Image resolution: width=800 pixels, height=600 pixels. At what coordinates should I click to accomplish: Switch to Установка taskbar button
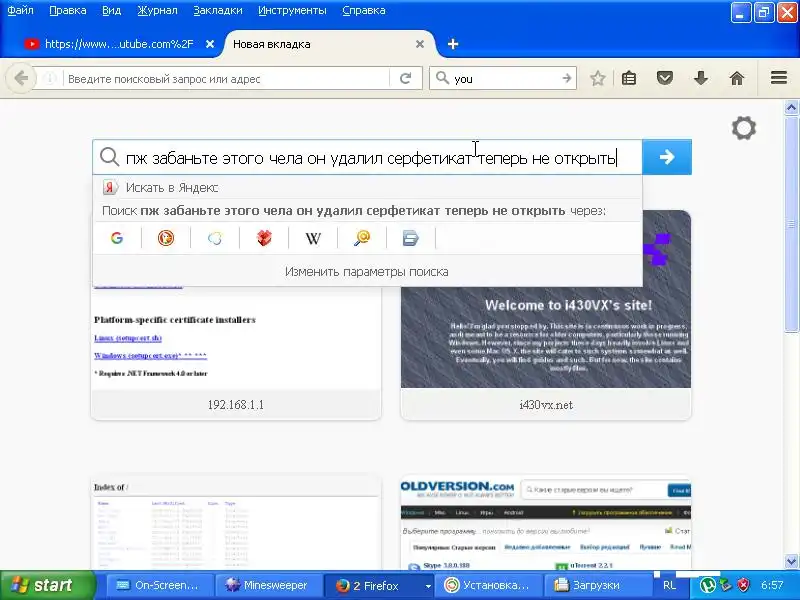[489, 585]
